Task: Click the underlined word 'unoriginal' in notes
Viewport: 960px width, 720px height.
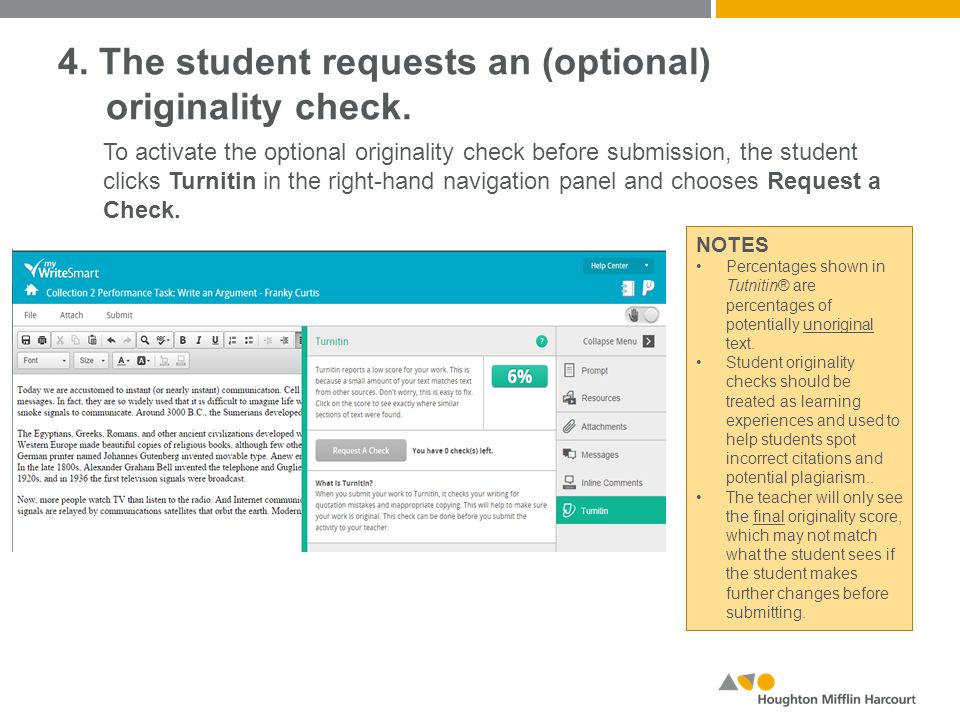Action: tap(838, 324)
